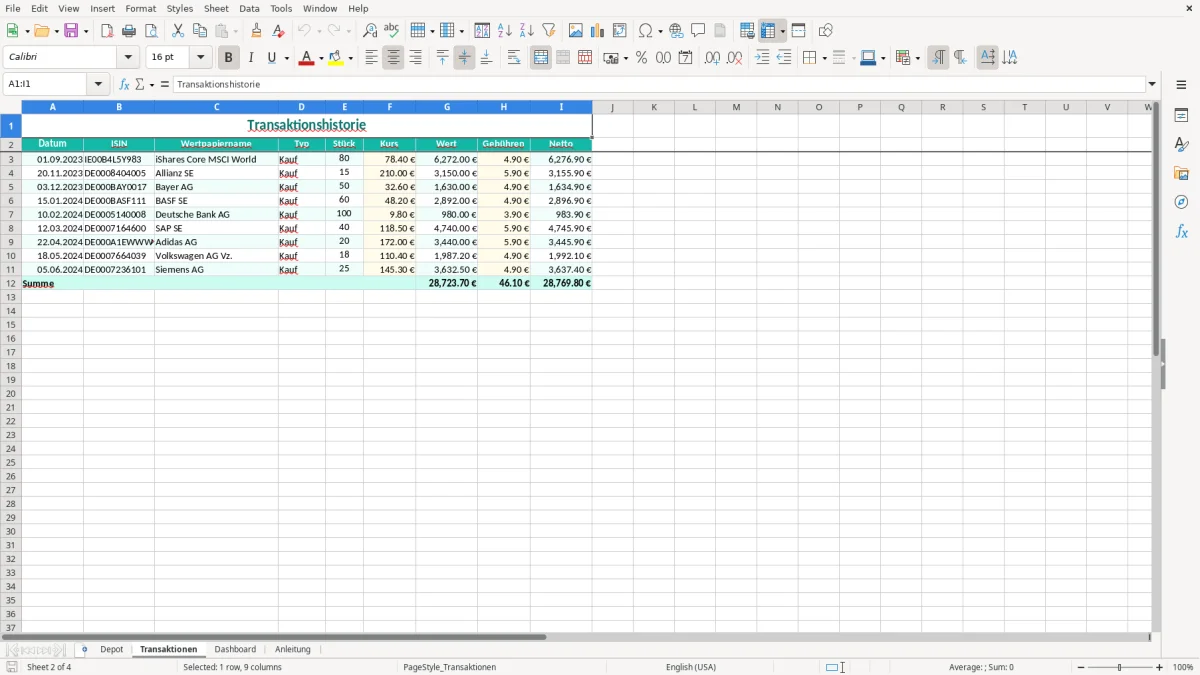Screen dimensions: 1200x675
Task: Open the Borders dropdown arrow
Action: point(823,58)
